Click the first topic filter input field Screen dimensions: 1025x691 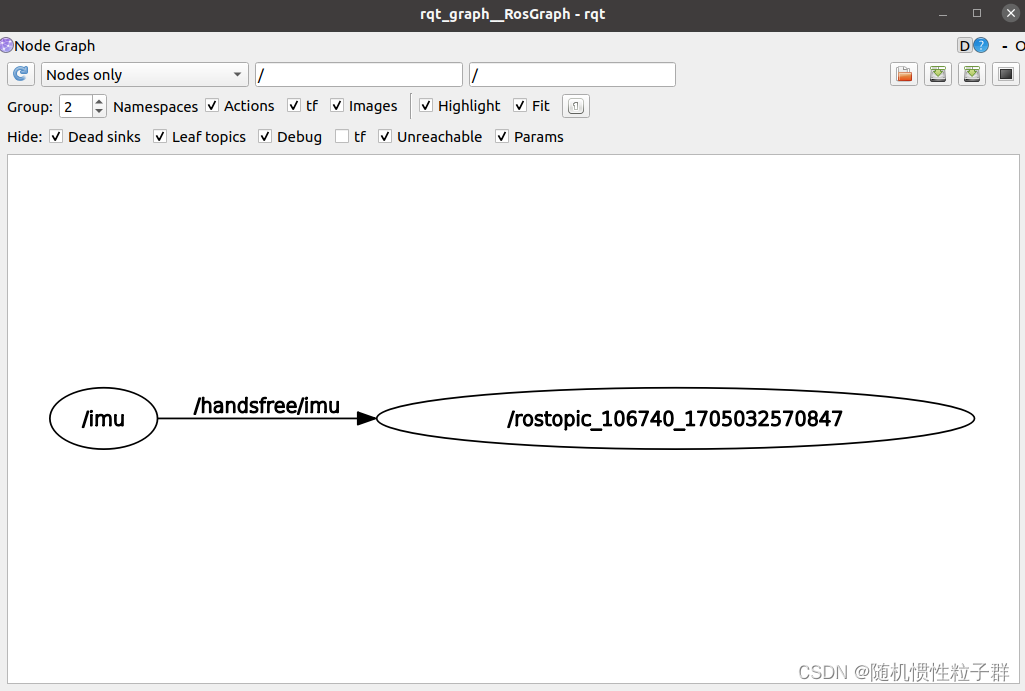click(x=358, y=74)
